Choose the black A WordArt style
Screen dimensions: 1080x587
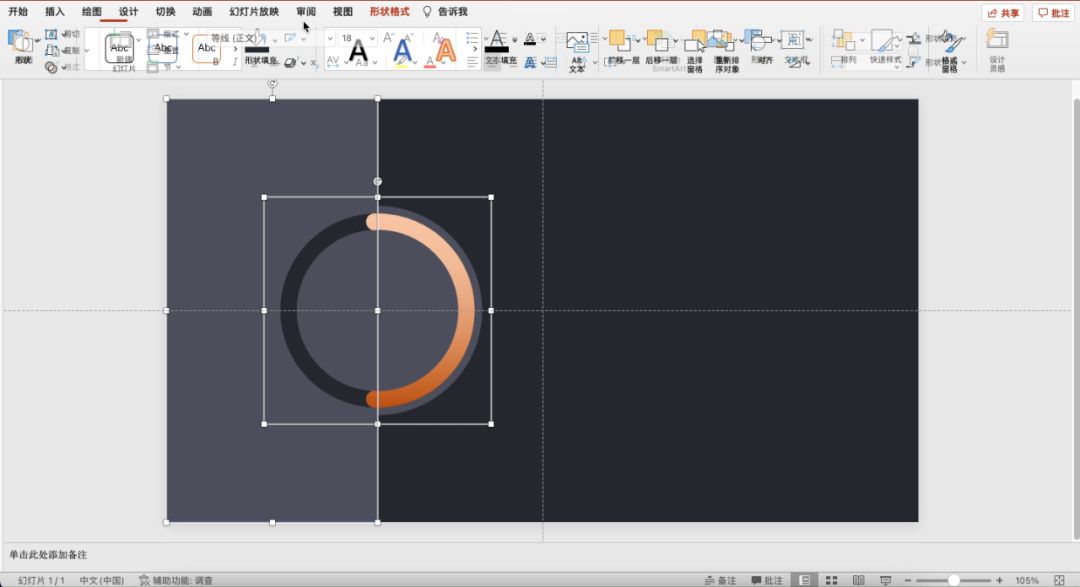tap(358, 52)
